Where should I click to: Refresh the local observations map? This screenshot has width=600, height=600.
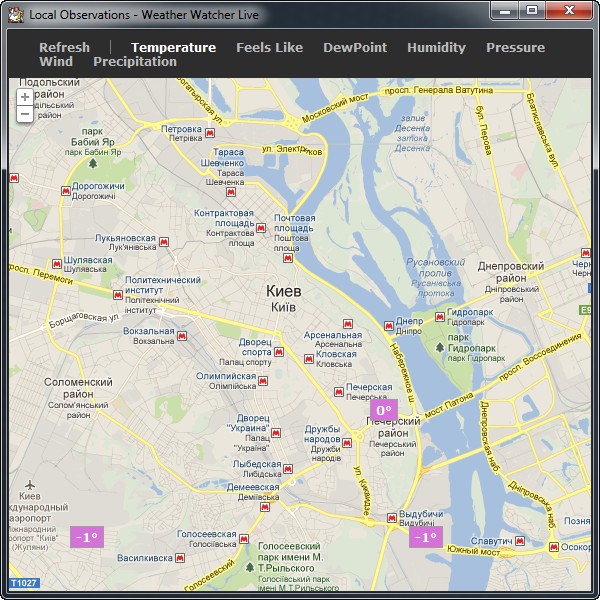(64, 47)
